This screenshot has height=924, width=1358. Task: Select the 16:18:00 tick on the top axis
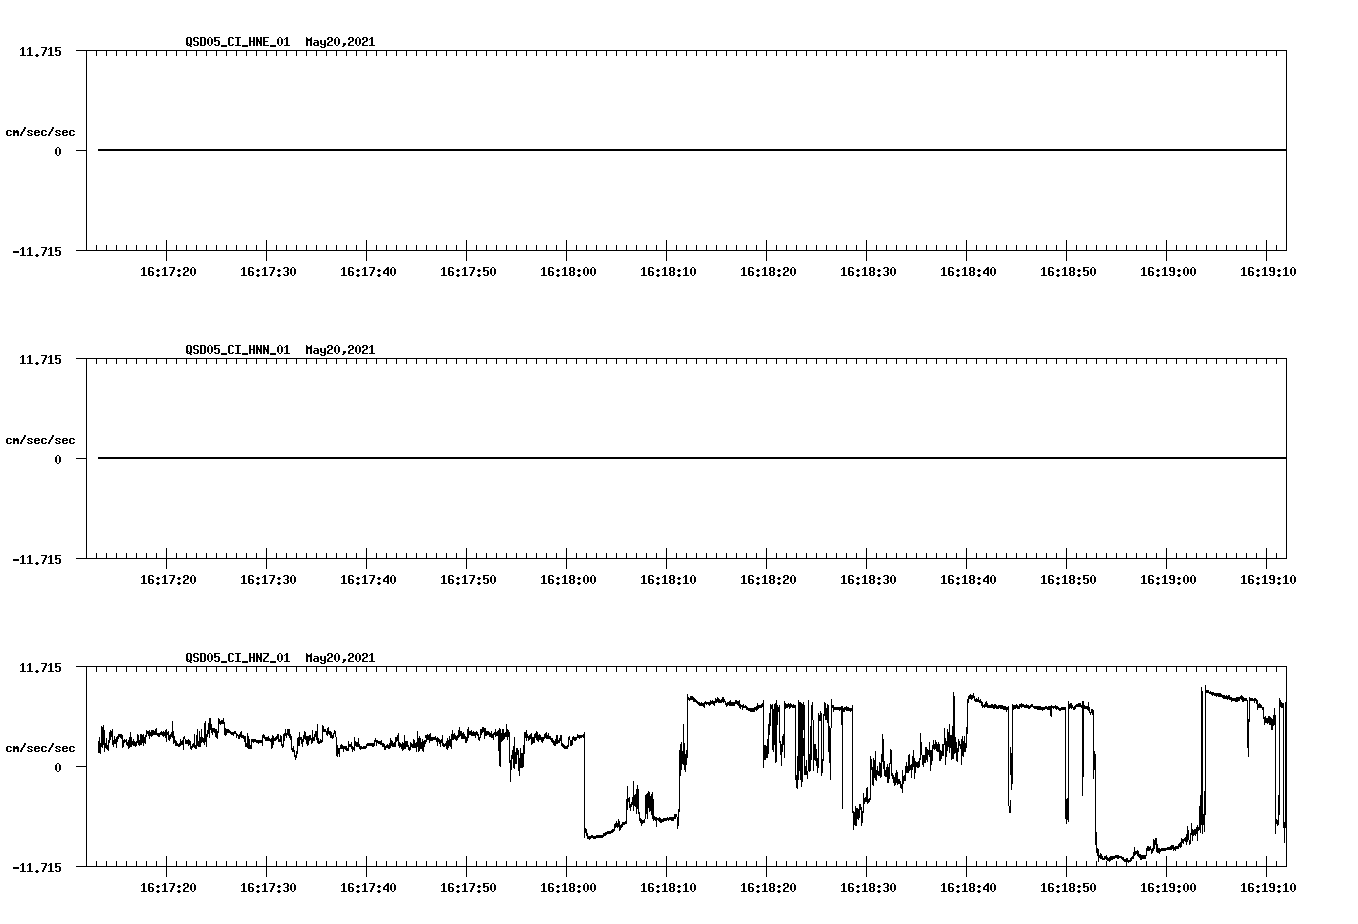(567, 270)
